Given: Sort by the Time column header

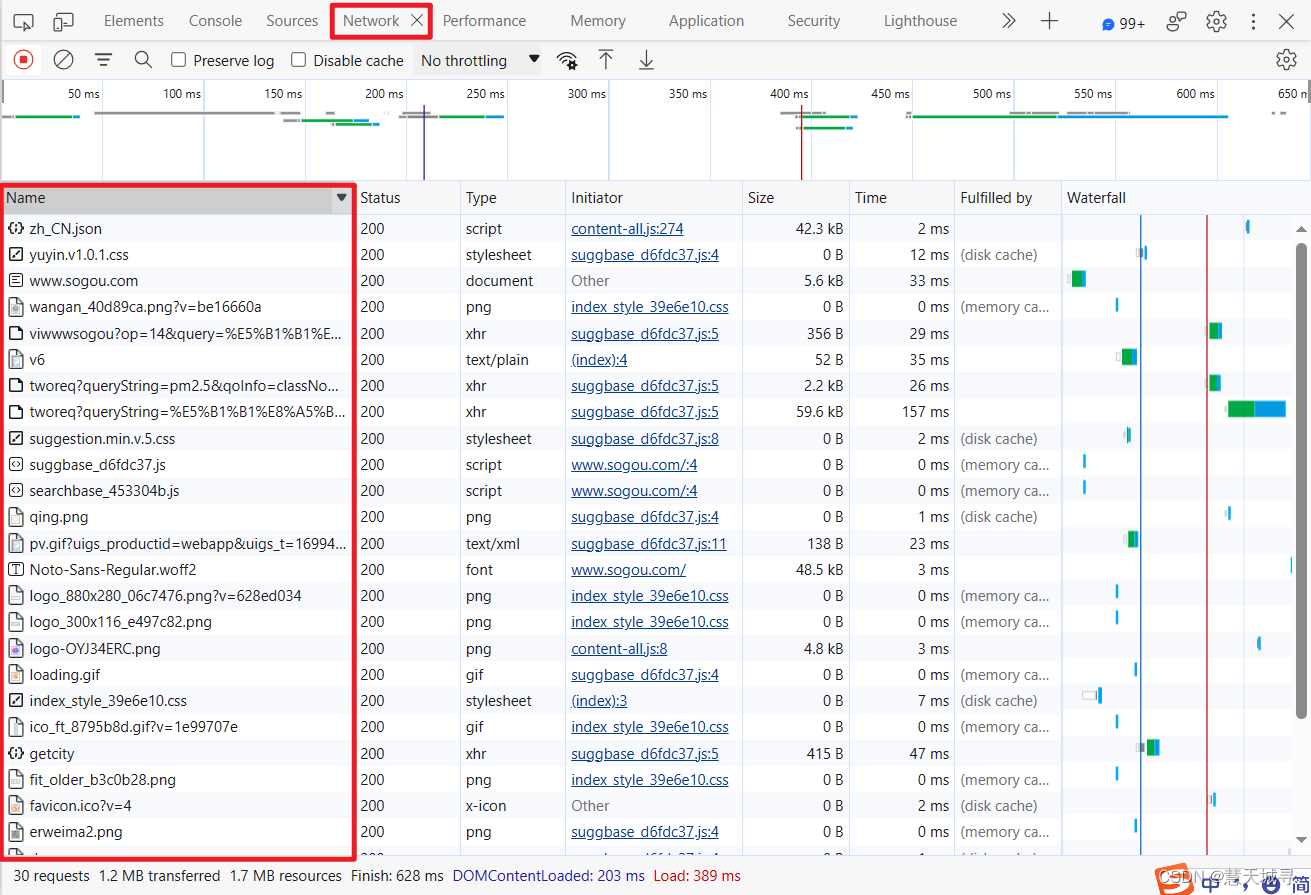Looking at the screenshot, I should [x=902, y=198].
